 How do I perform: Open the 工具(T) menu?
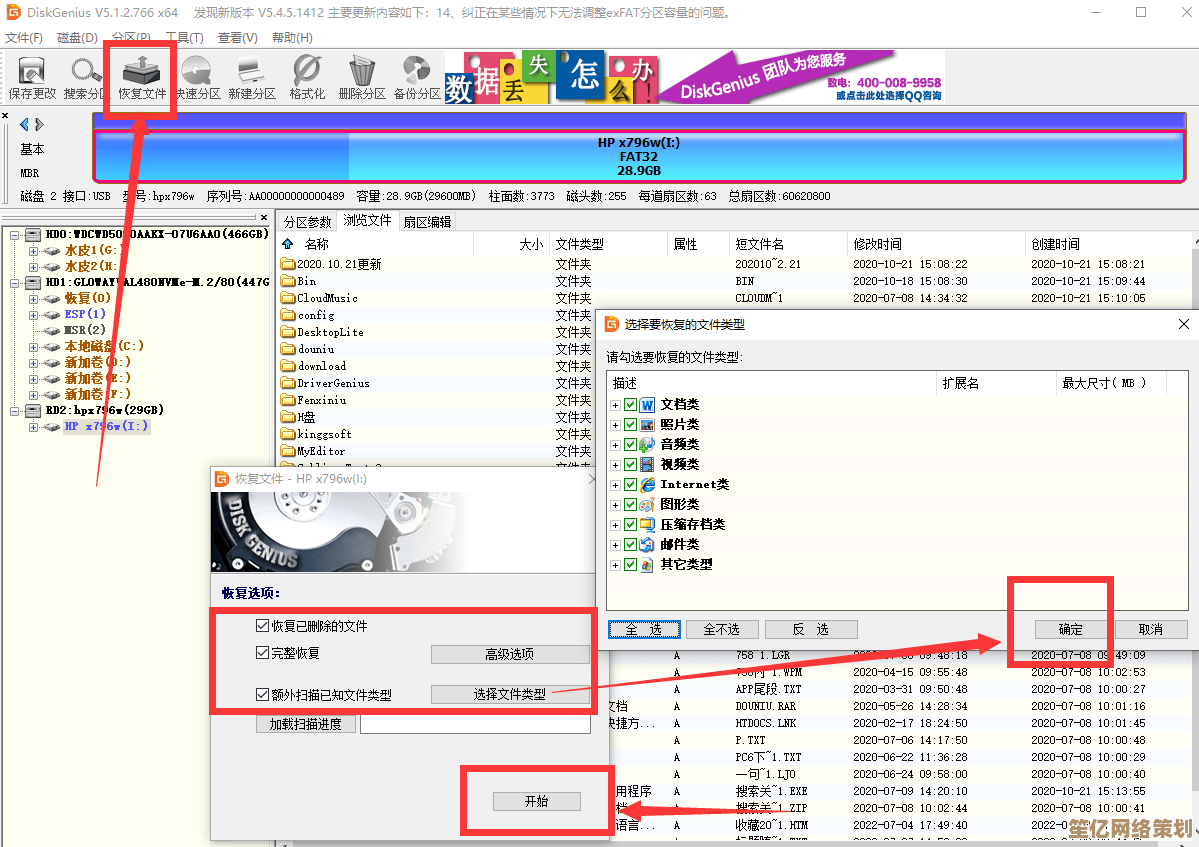point(183,38)
